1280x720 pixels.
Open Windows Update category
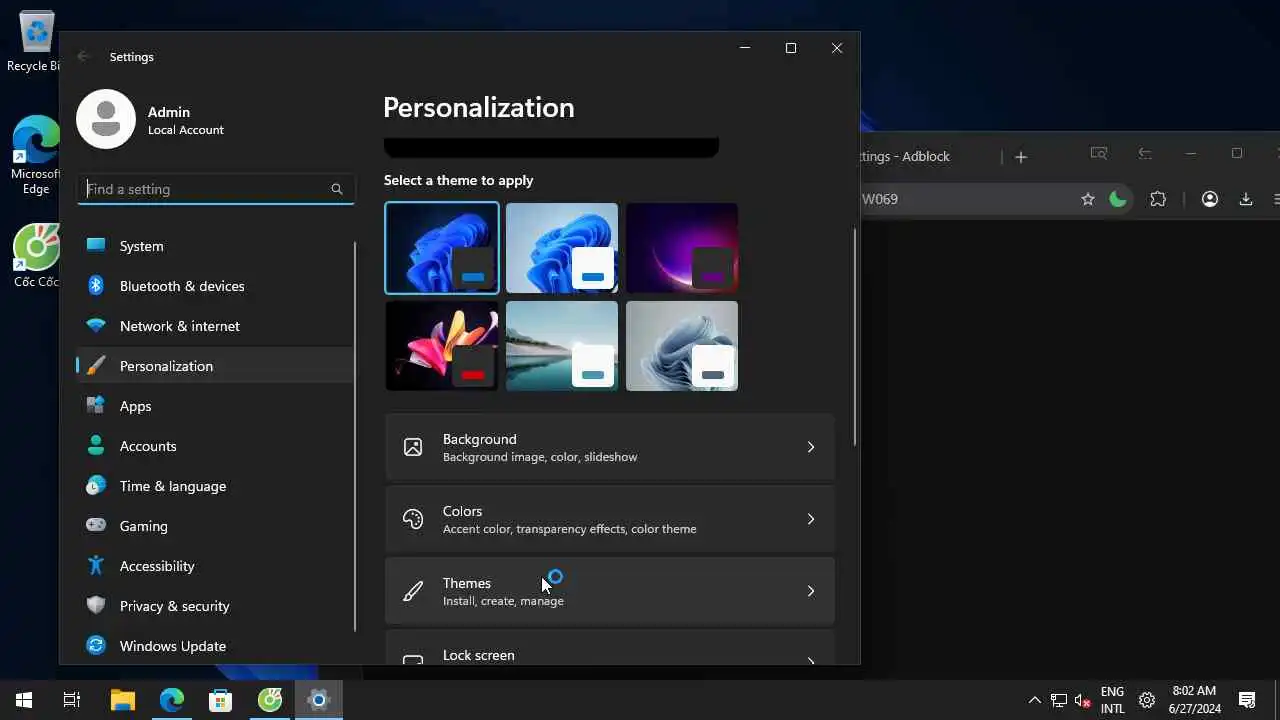(215, 645)
